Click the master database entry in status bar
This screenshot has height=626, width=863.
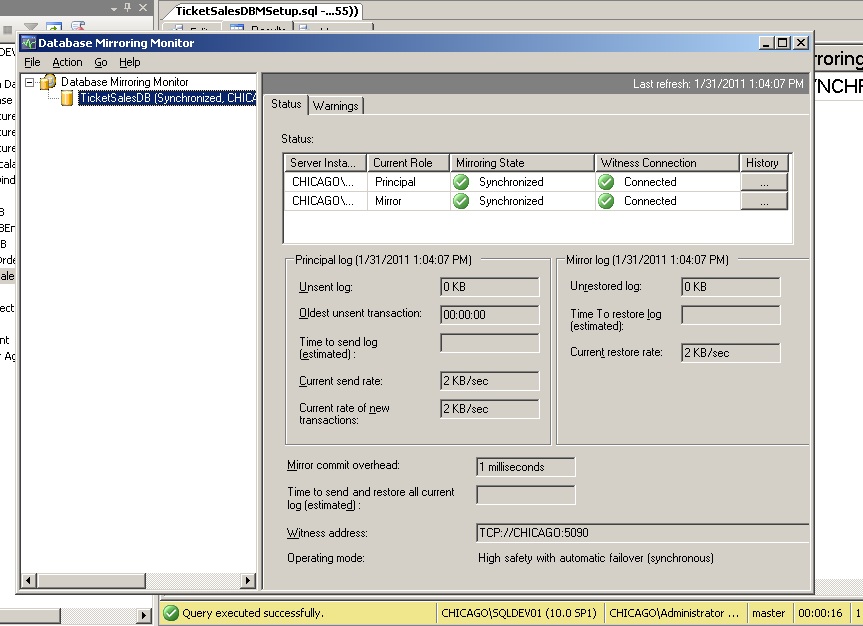click(x=768, y=613)
